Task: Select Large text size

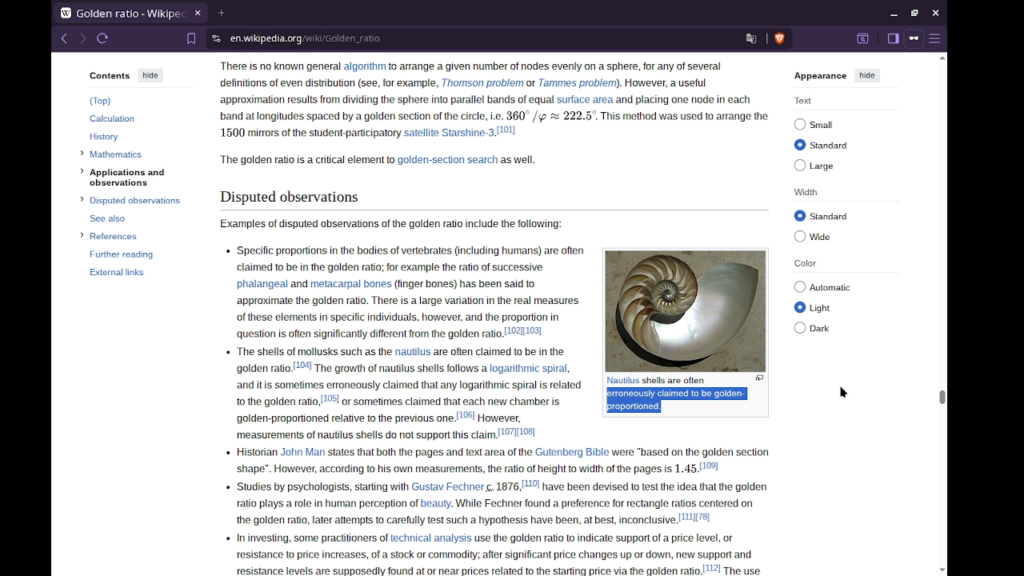Action: [x=800, y=165]
